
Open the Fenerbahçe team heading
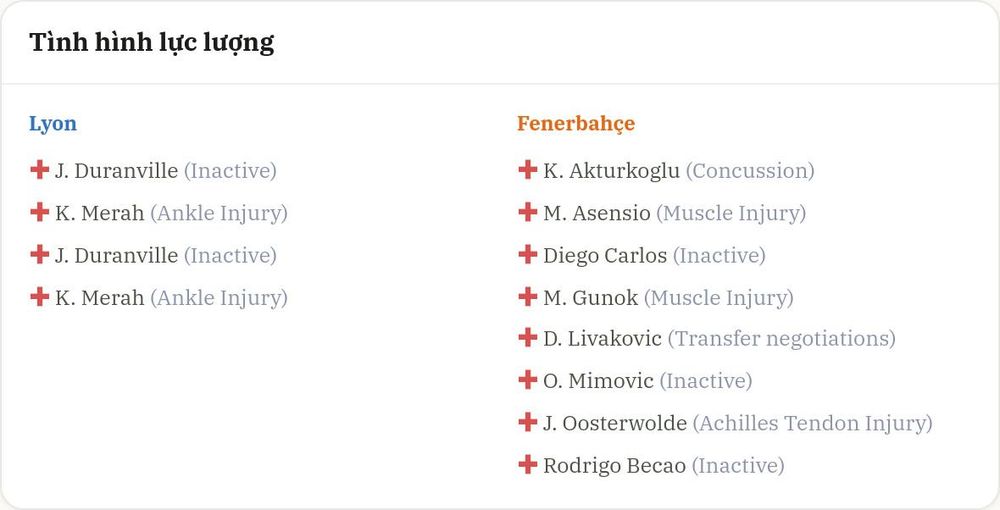(576, 124)
